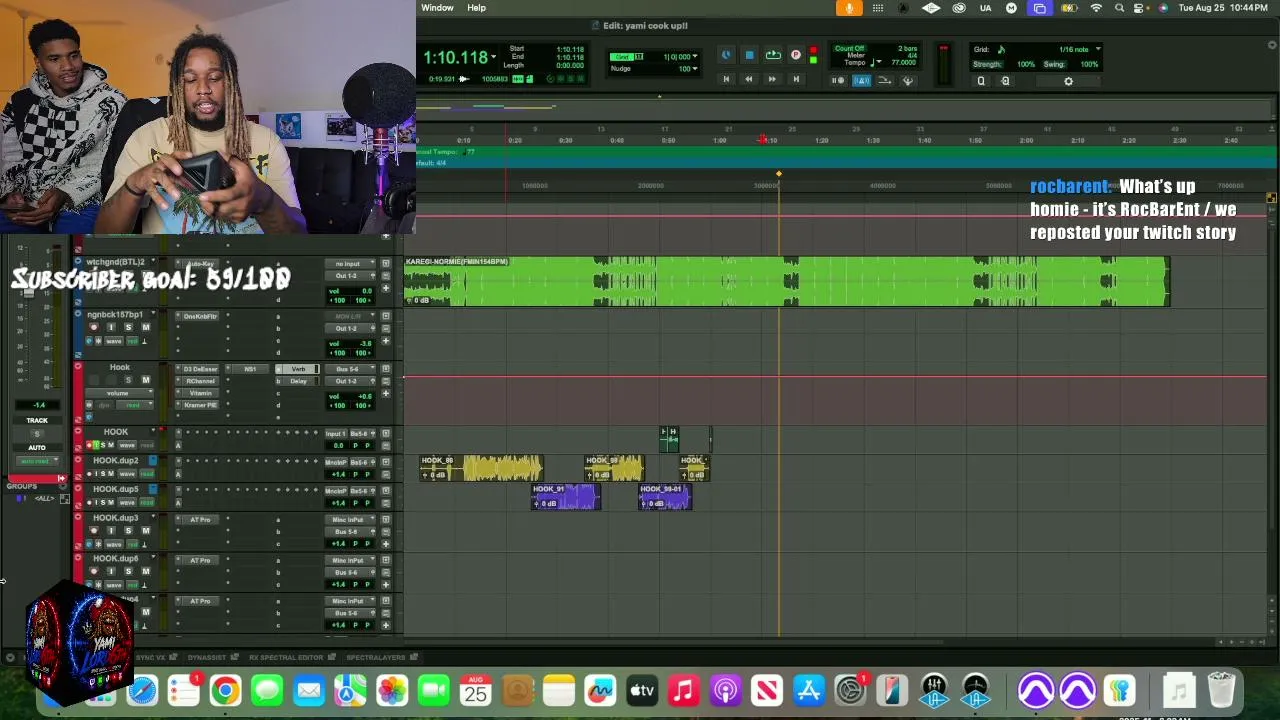The image size is (1280, 720).
Task: Click the Fast Forward transport button
Action: pos(772,80)
